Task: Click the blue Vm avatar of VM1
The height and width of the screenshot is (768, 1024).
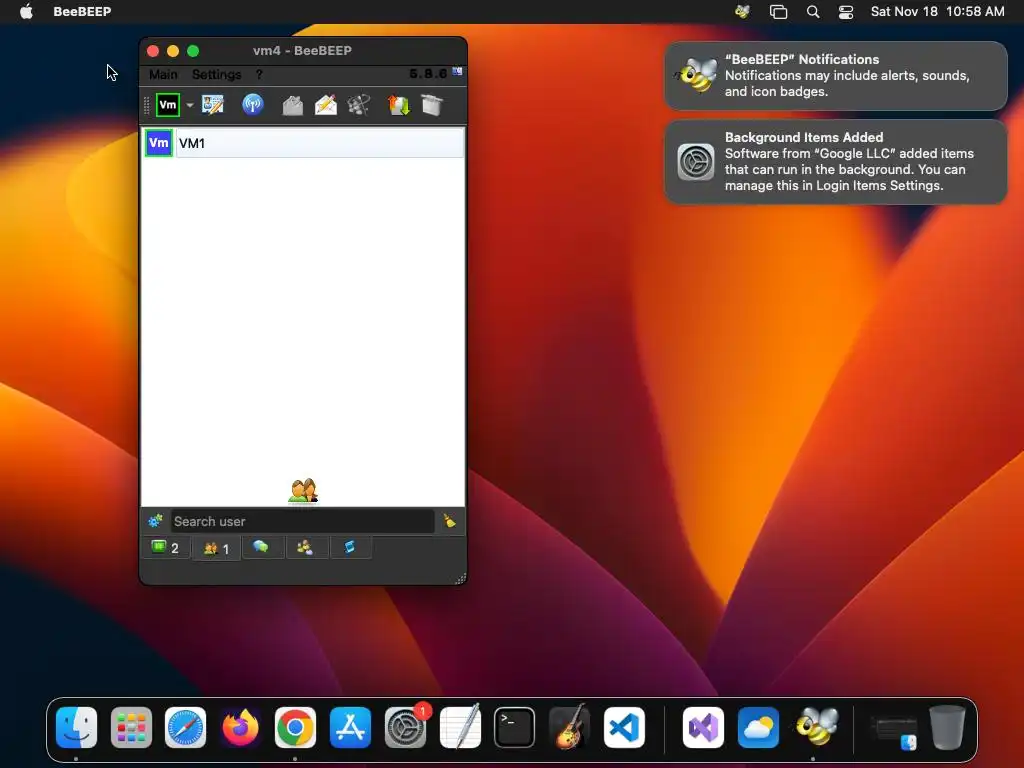Action: coord(159,143)
